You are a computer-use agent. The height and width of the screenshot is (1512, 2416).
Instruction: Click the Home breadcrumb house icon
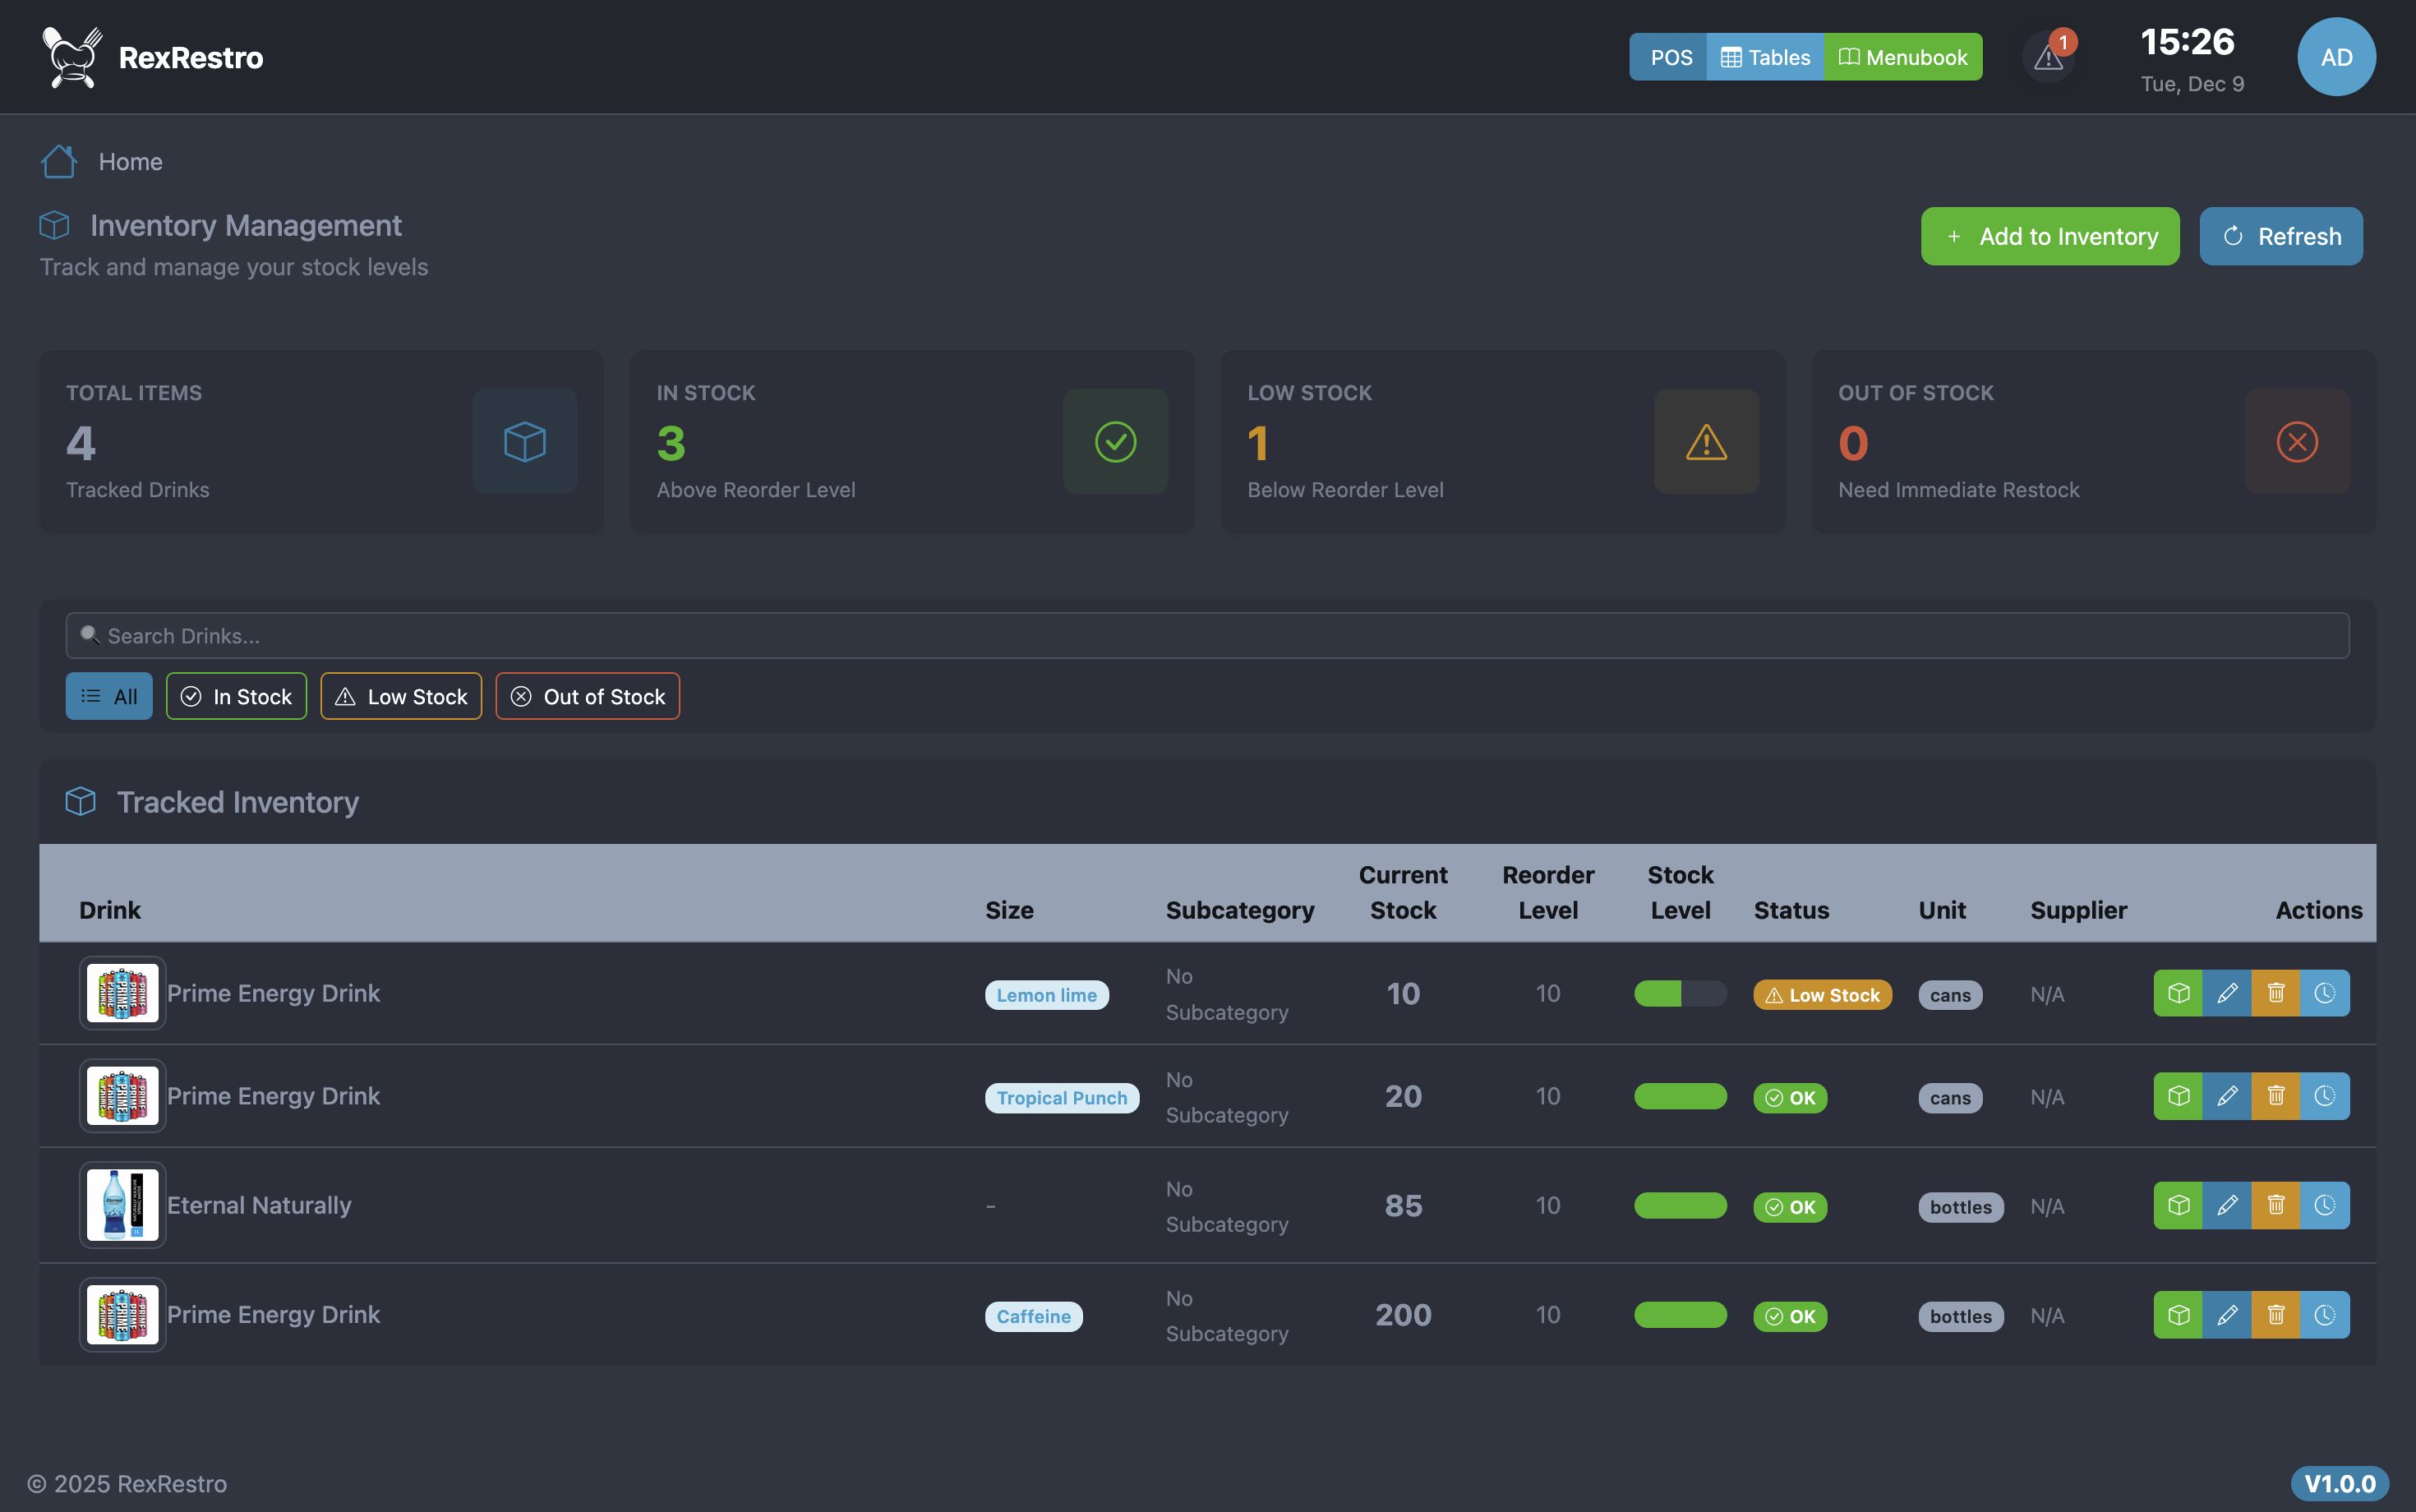pos(59,162)
